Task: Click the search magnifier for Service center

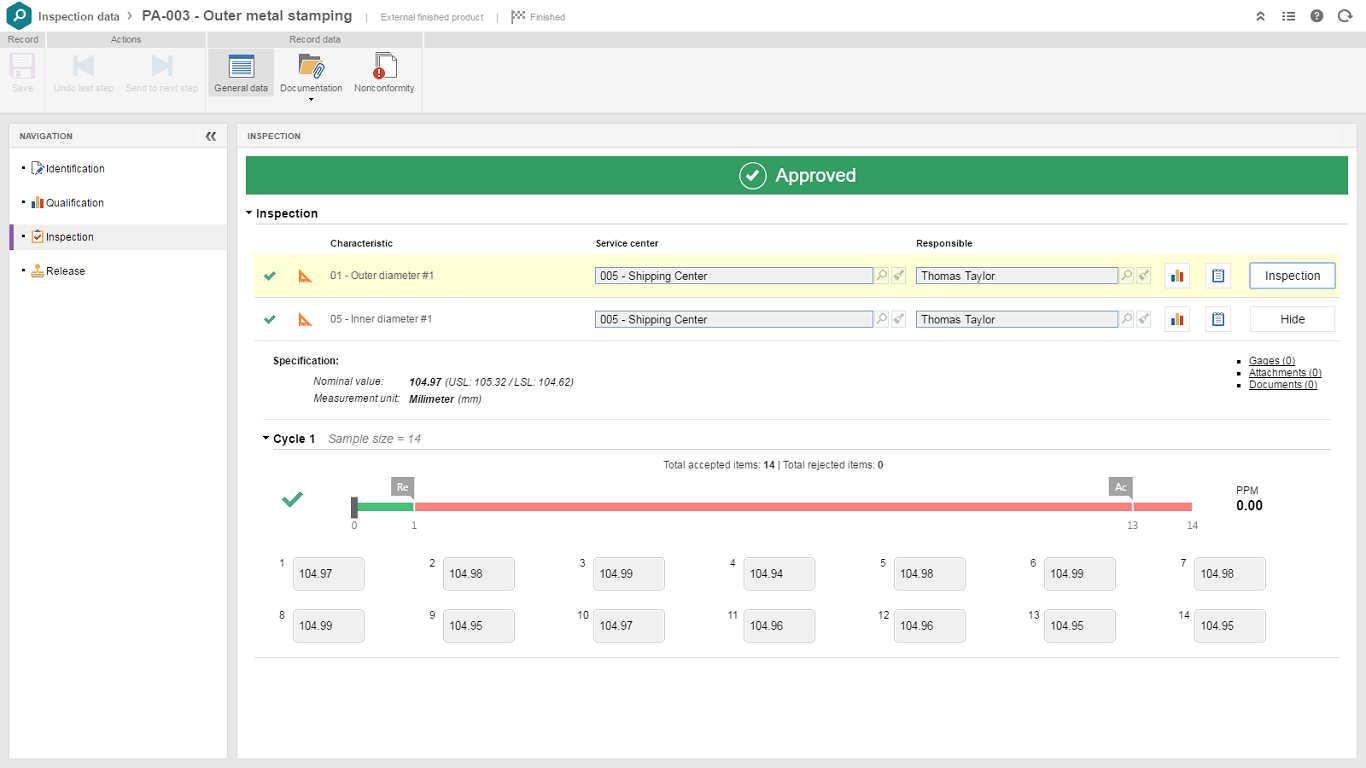Action: click(x=879, y=275)
